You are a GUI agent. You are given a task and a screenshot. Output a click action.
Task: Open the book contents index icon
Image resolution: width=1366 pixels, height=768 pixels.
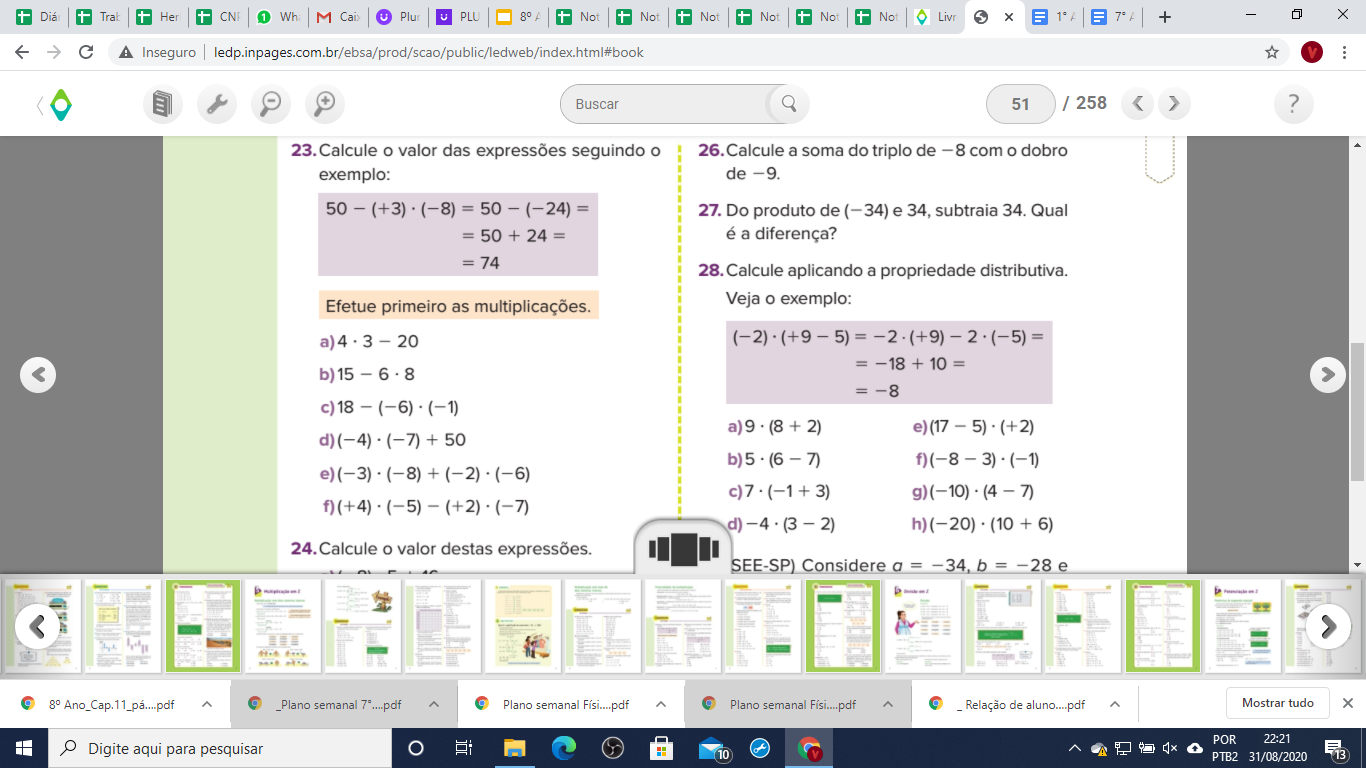click(x=162, y=103)
